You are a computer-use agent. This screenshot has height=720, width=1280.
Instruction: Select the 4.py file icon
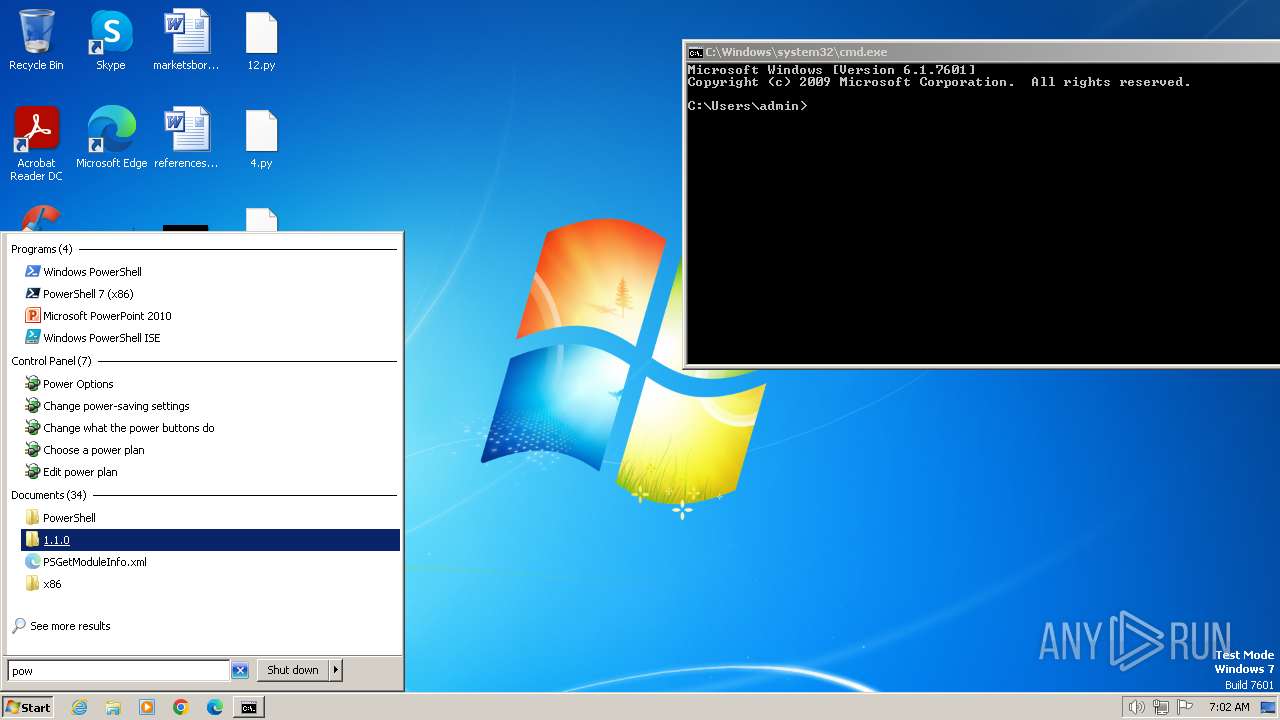coord(261,137)
